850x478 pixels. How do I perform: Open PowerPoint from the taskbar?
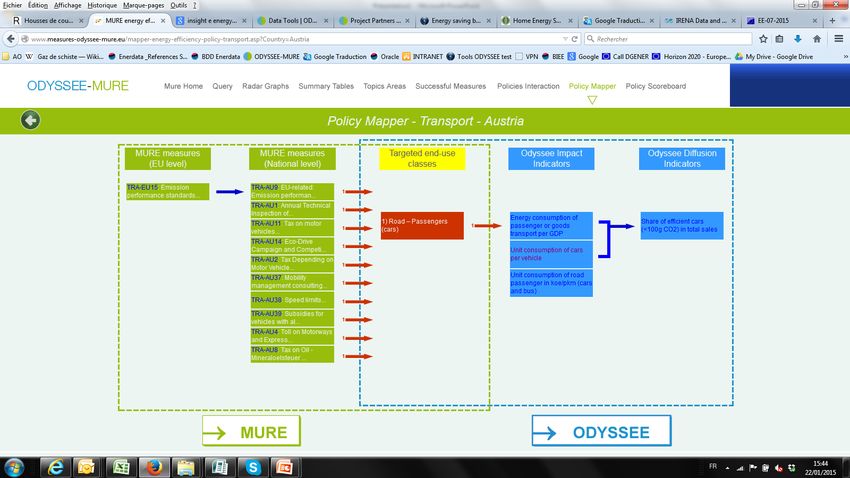click(x=285, y=467)
